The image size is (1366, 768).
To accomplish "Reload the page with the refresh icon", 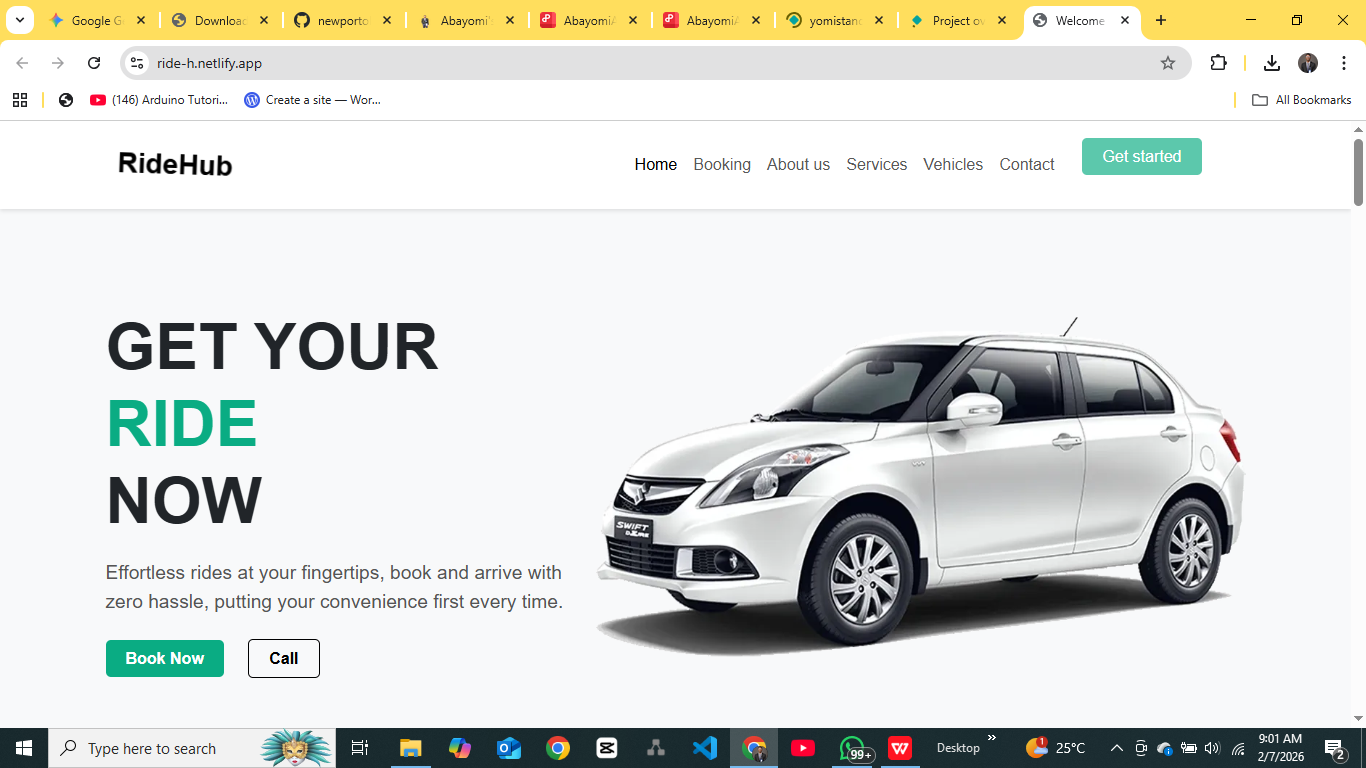I will pyautogui.click(x=94, y=63).
